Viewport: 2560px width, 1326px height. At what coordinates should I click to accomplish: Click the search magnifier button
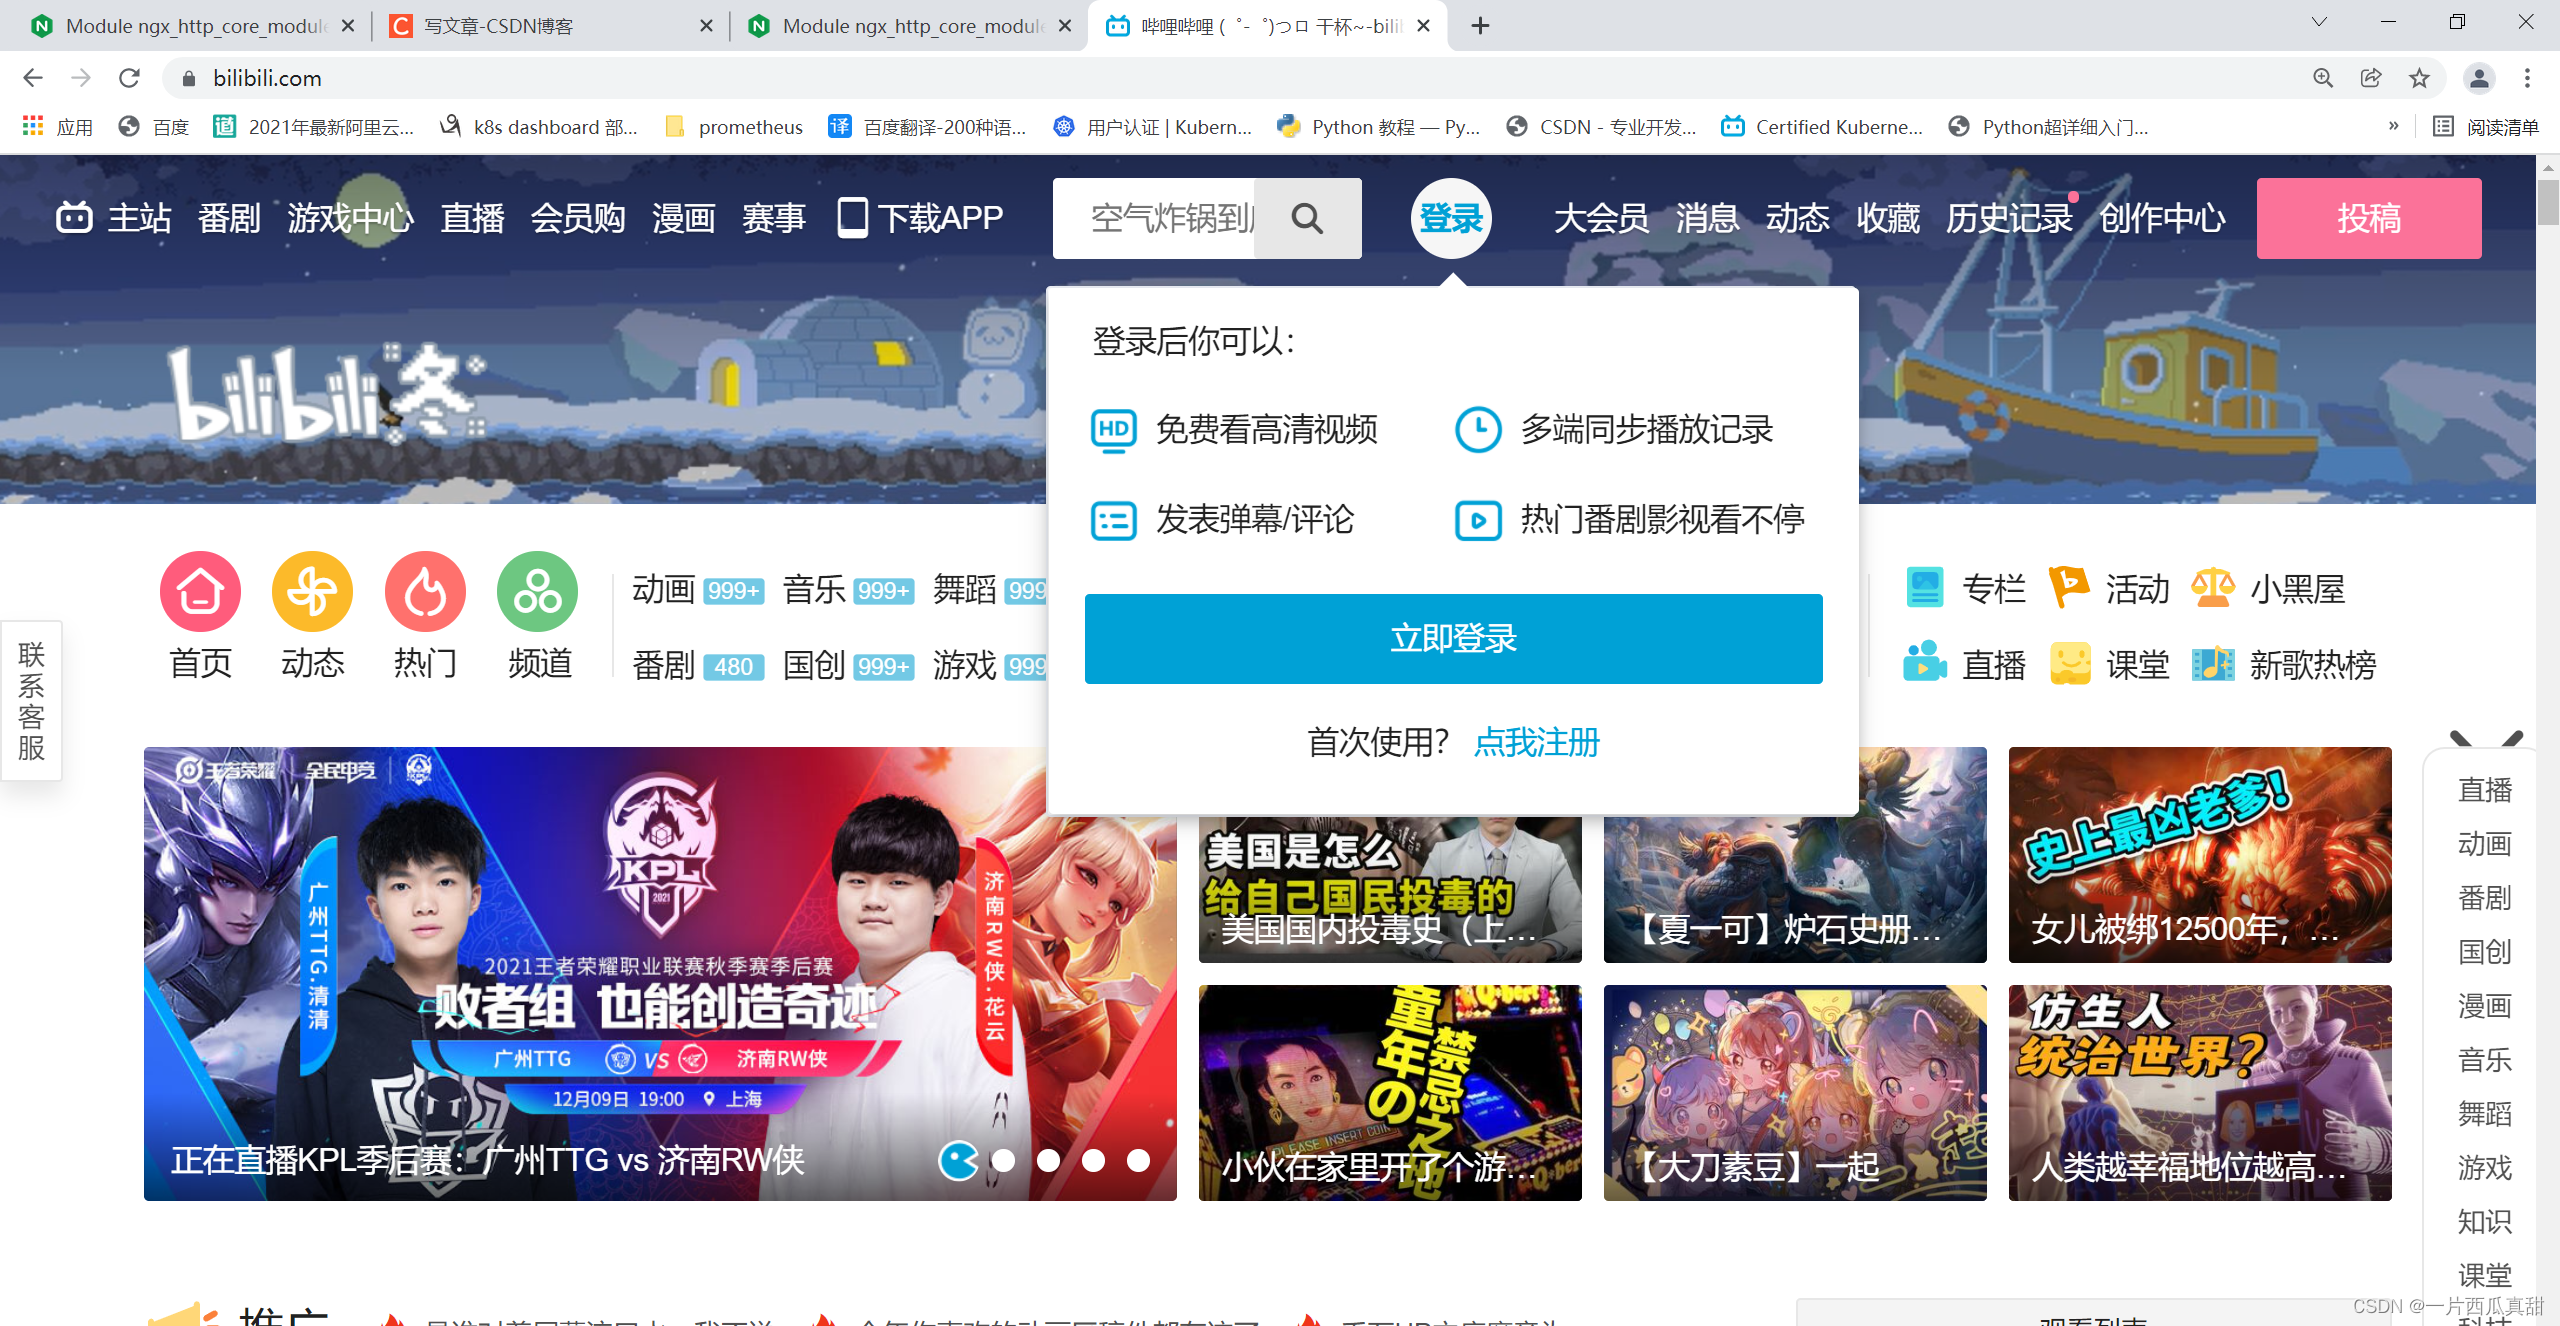click(1307, 218)
